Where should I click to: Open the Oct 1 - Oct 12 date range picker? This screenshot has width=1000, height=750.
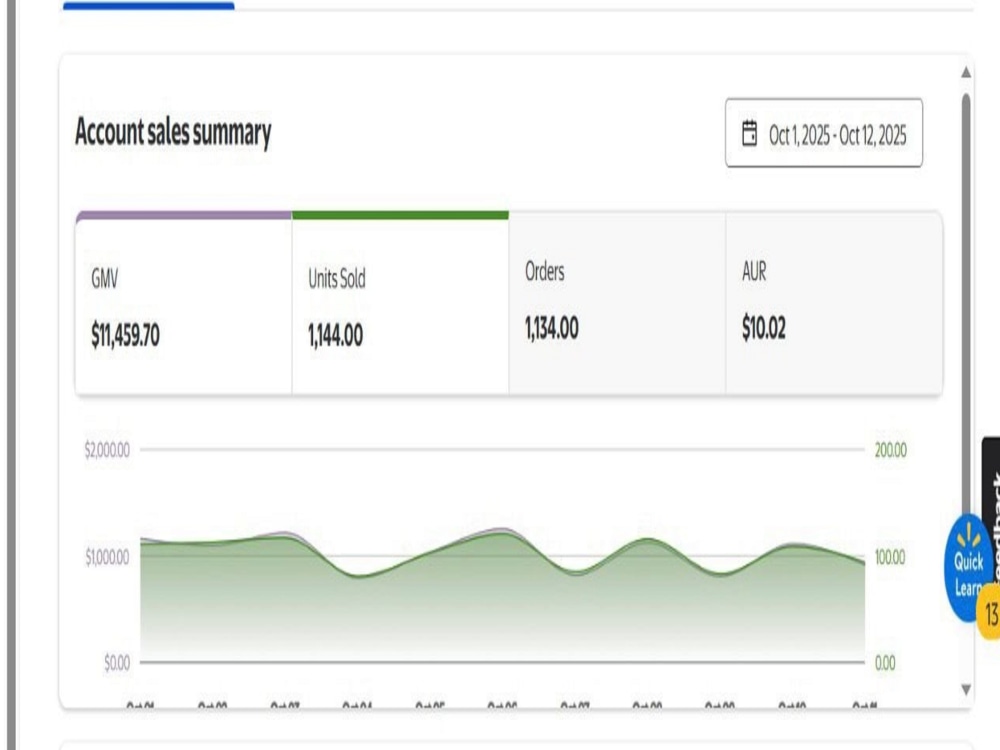click(x=823, y=133)
